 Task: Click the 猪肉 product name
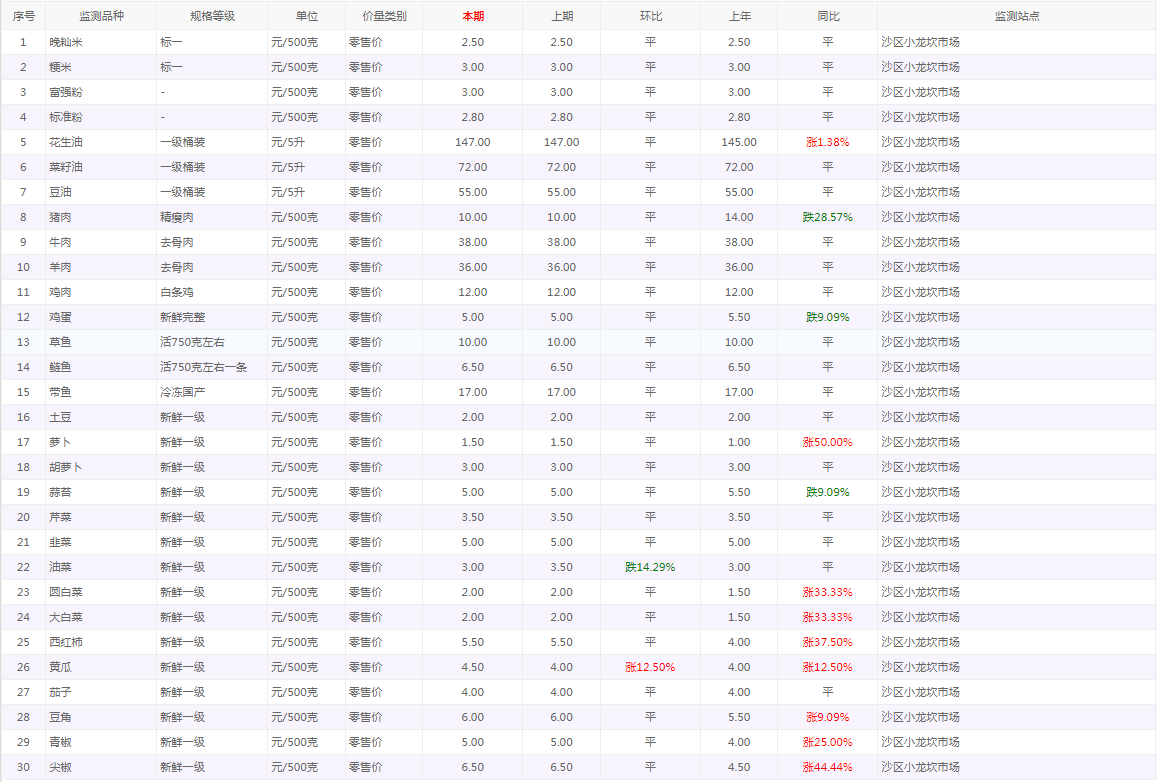tap(60, 217)
